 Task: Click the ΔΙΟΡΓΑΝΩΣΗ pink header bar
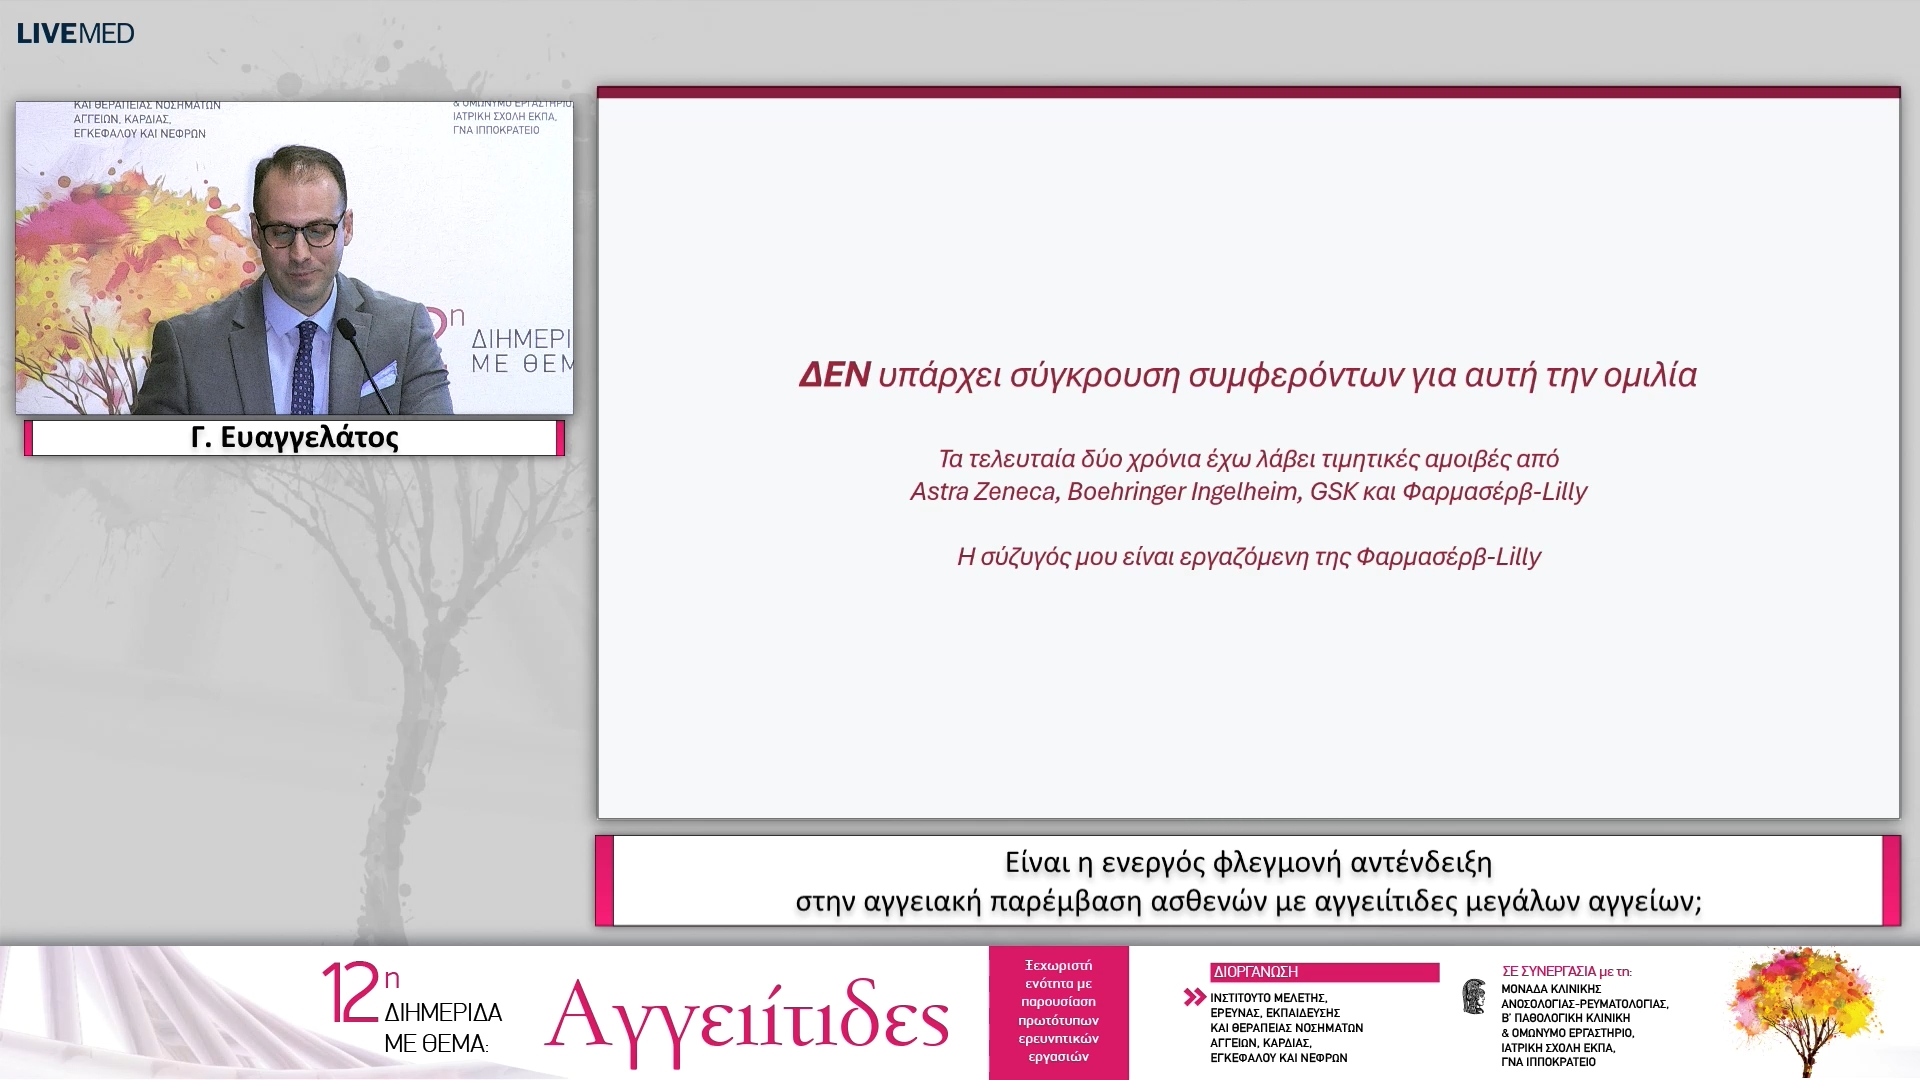tap(1324, 972)
